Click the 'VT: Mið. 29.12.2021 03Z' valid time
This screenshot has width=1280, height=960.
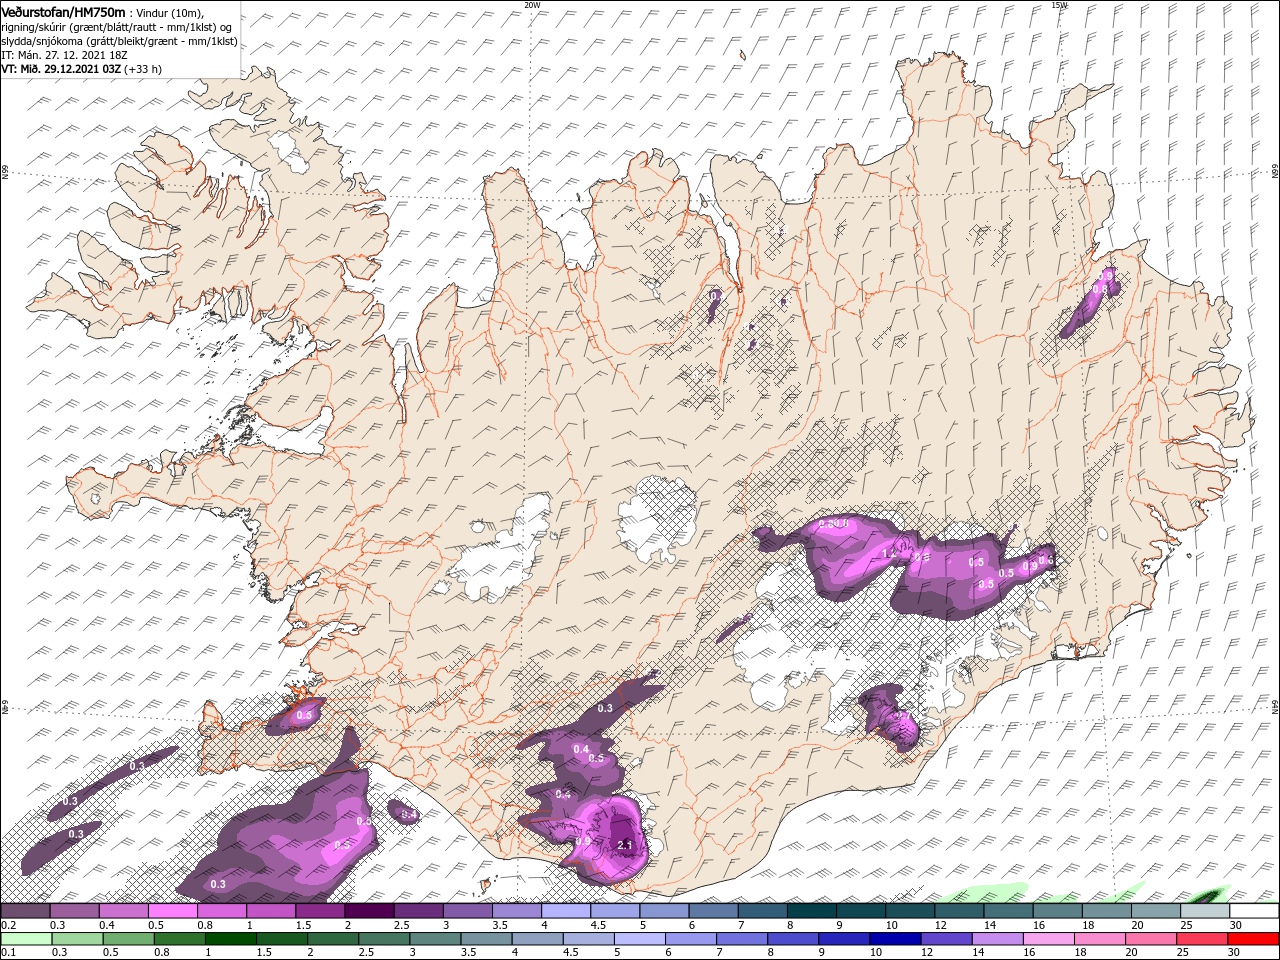(62, 69)
